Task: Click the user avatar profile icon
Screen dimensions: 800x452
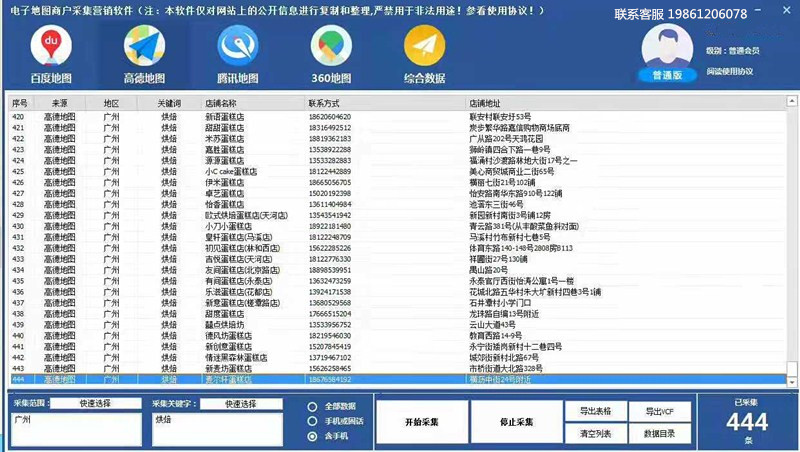Action: coord(667,46)
